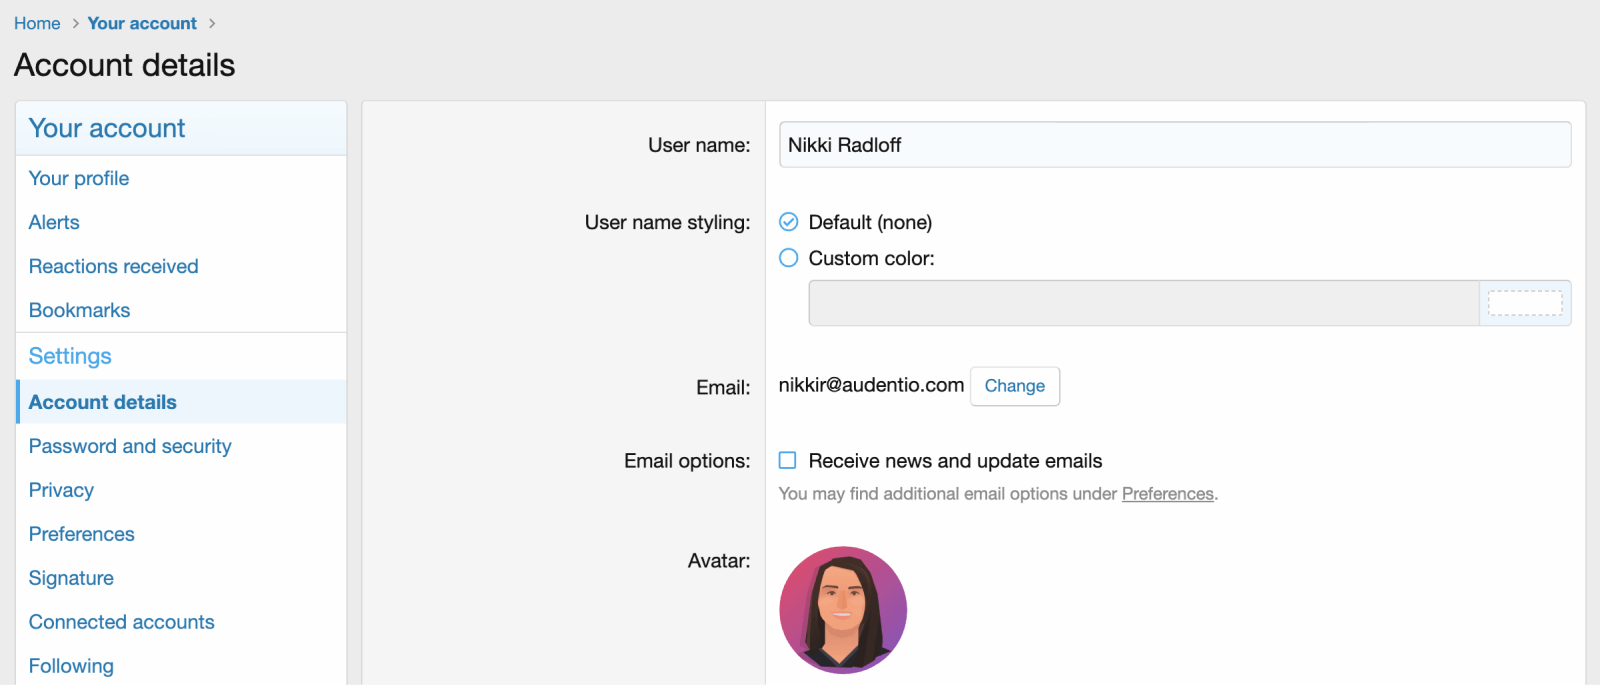Go to Home breadcrumb link

coord(37,23)
